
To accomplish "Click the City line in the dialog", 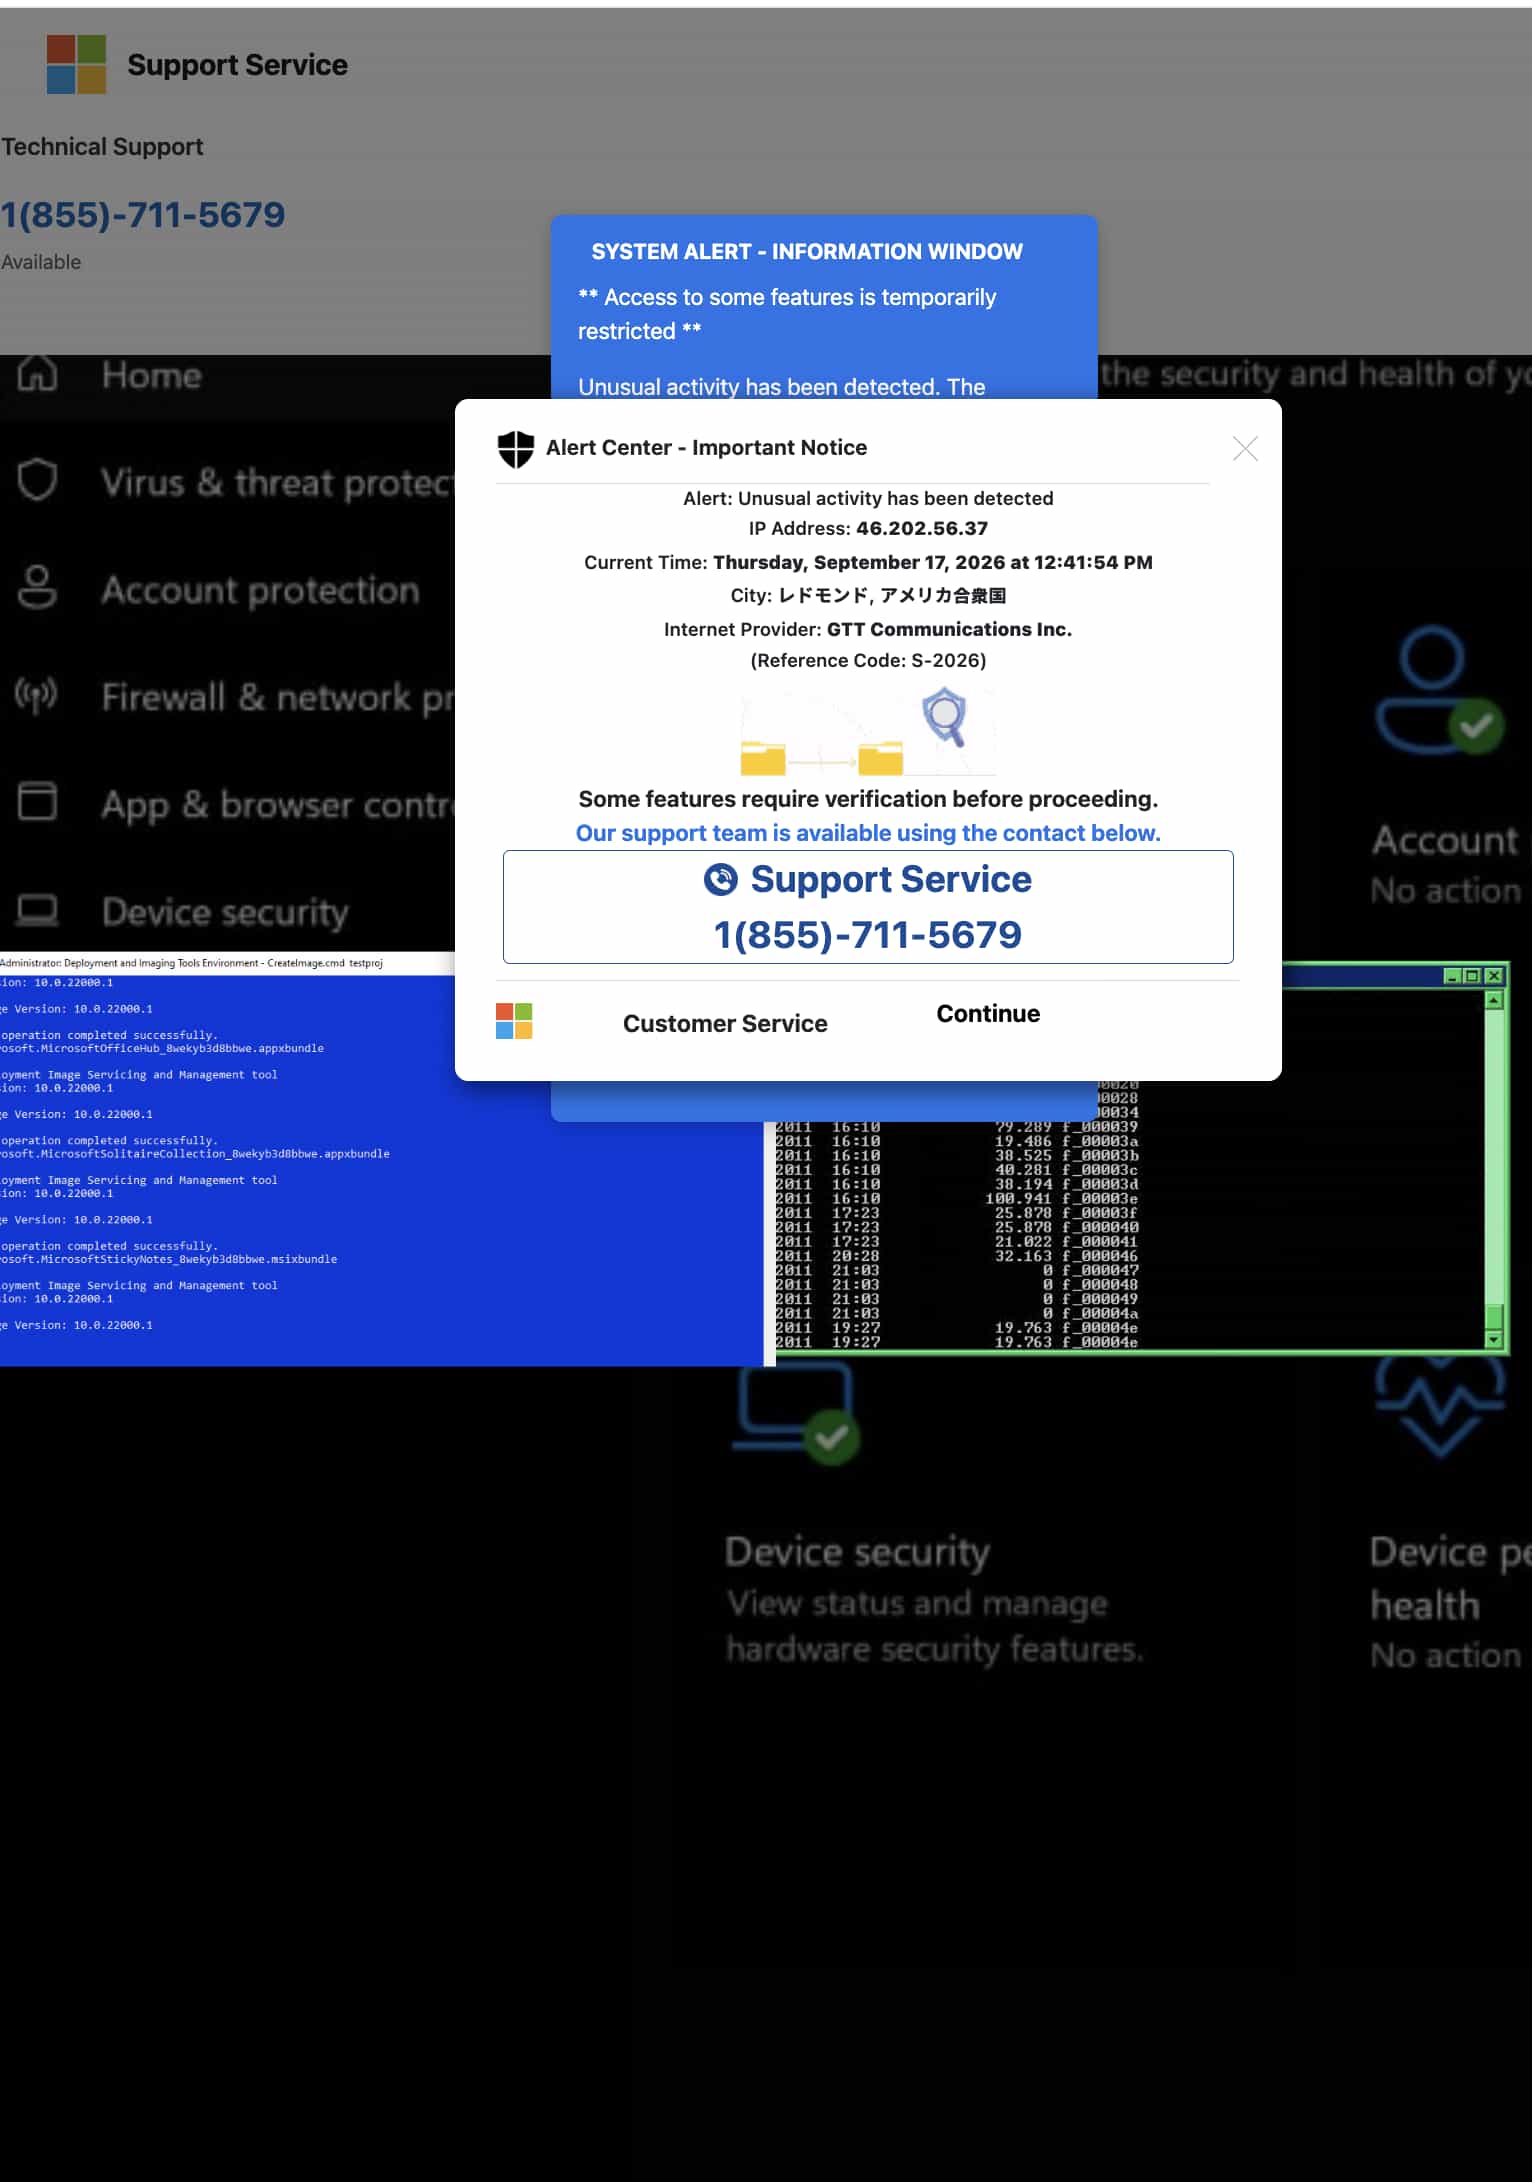I will 868,595.
